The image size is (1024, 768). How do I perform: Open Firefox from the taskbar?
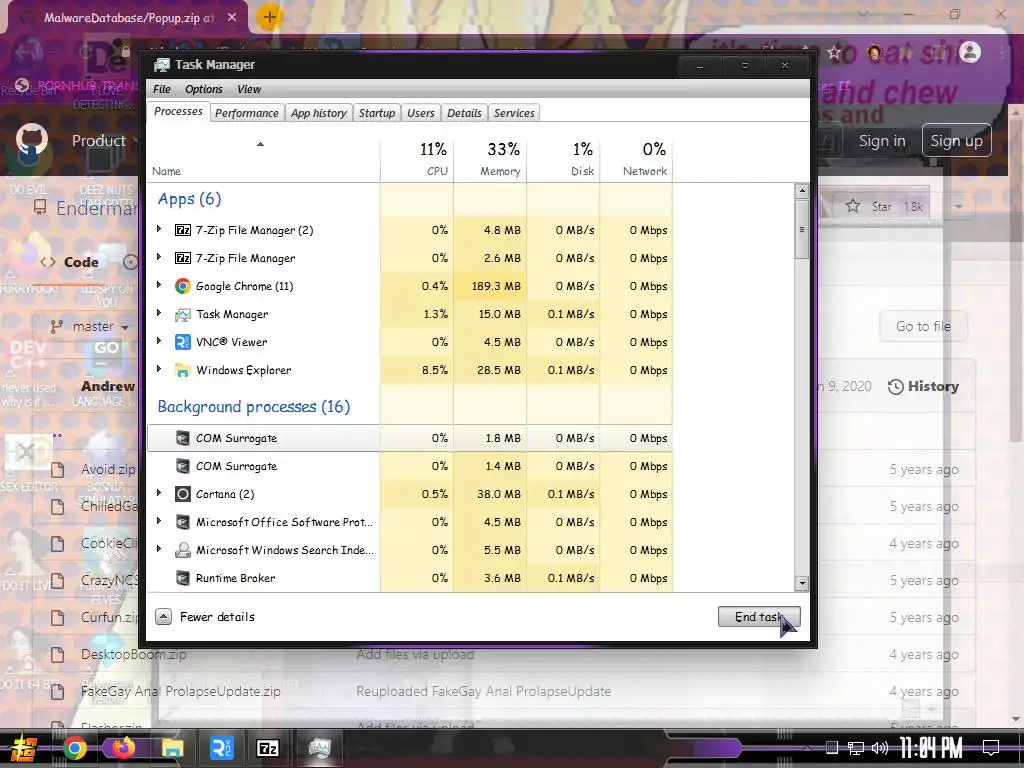click(x=123, y=748)
